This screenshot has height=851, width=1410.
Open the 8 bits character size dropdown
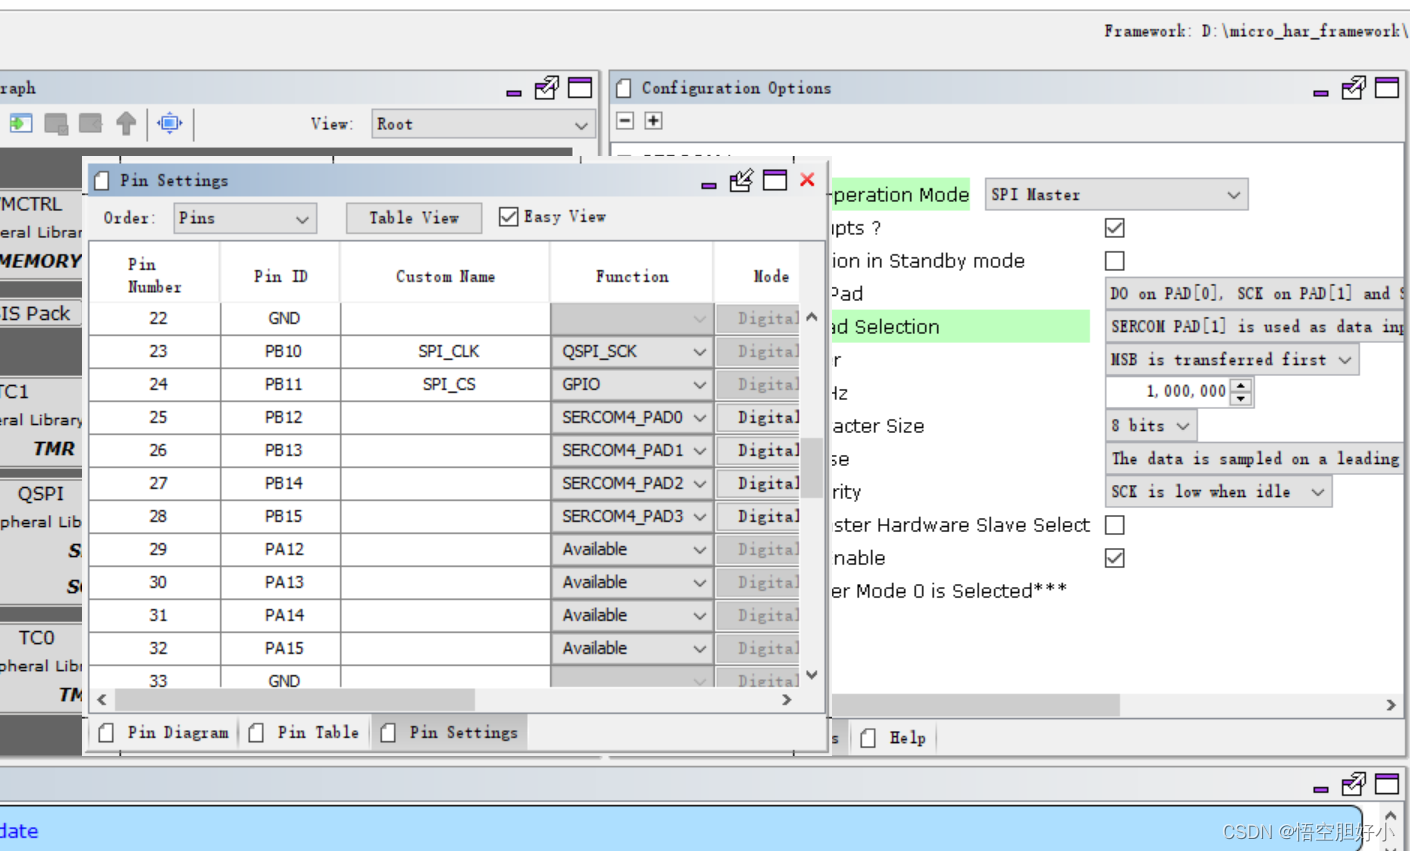click(x=1151, y=426)
